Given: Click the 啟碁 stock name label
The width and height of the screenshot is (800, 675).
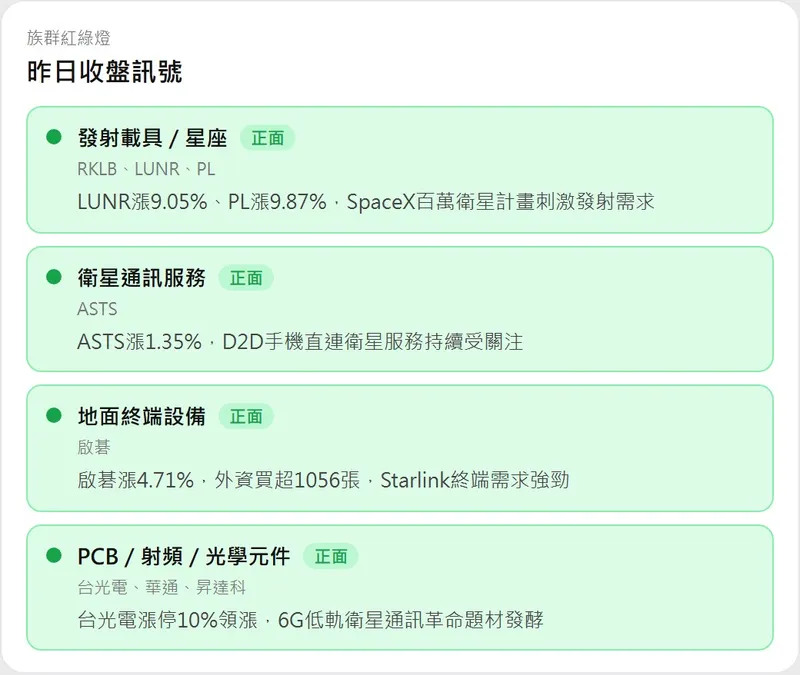Looking at the screenshot, I should tap(94, 448).
